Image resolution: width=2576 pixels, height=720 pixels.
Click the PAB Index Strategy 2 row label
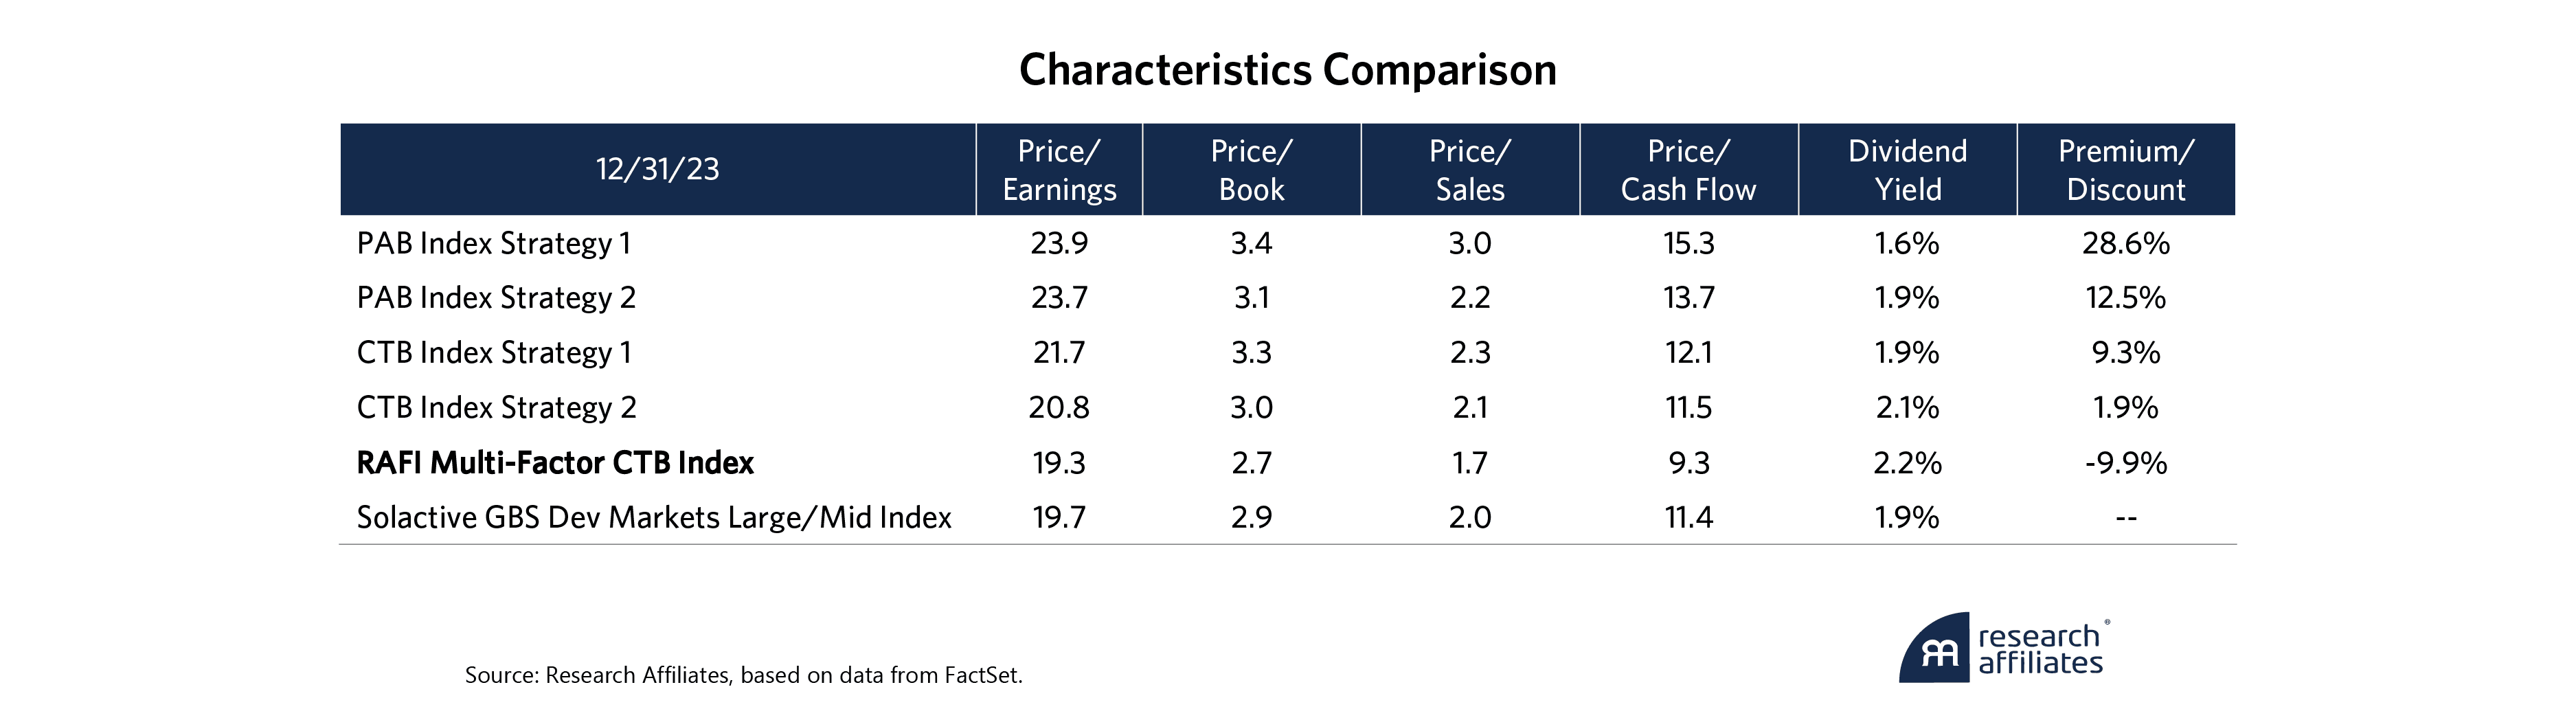click(x=496, y=298)
